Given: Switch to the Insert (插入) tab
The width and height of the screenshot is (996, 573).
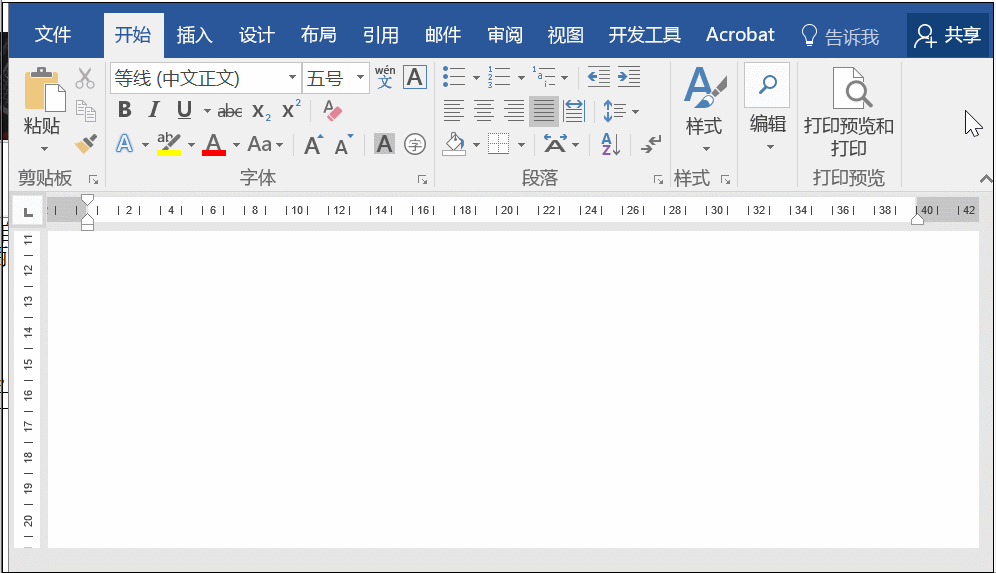Looking at the screenshot, I should pos(194,35).
